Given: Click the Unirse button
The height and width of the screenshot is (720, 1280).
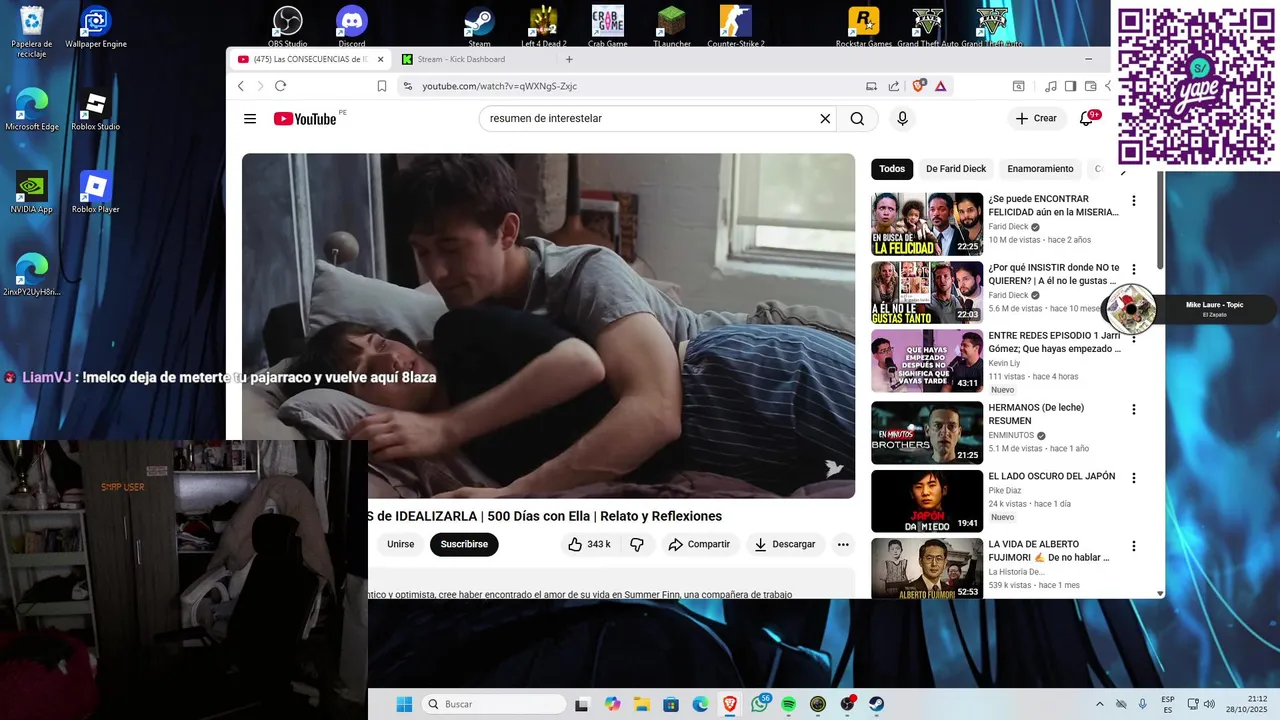Looking at the screenshot, I should coord(400,544).
